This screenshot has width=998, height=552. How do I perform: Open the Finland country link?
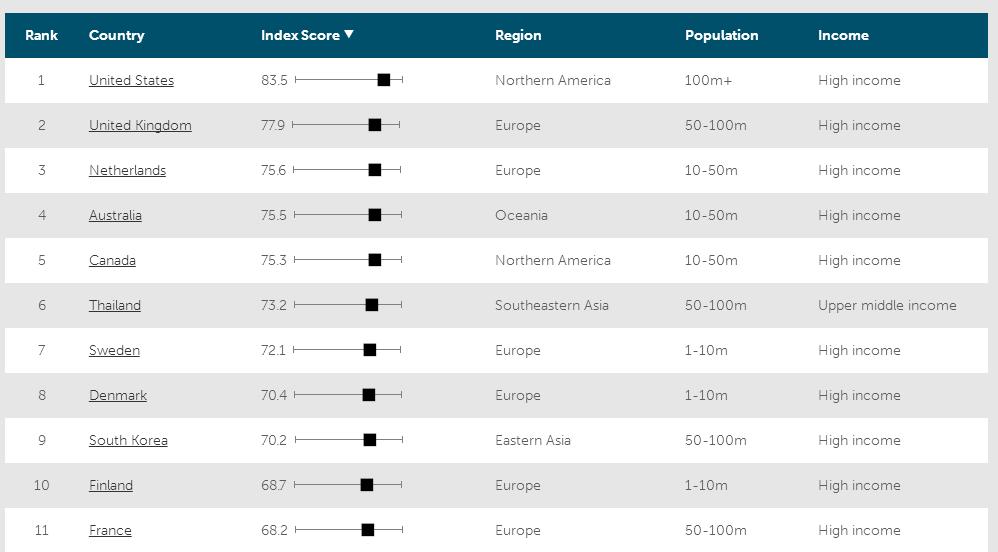coord(111,485)
